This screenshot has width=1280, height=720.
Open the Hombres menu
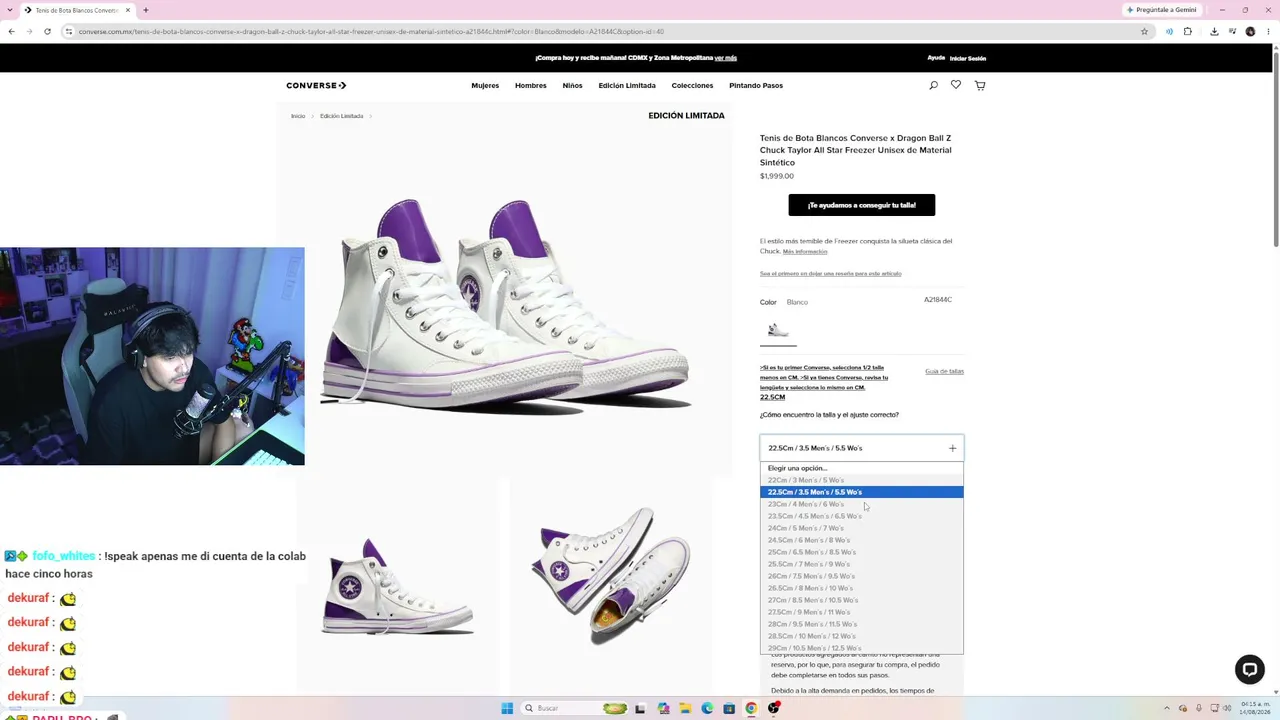(531, 85)
